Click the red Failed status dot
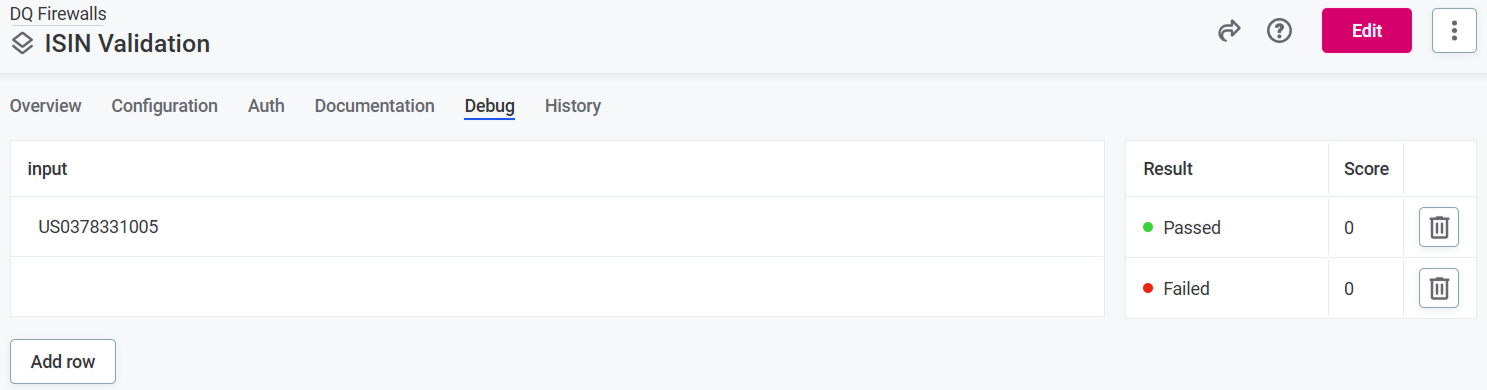 pos(1148,288)
